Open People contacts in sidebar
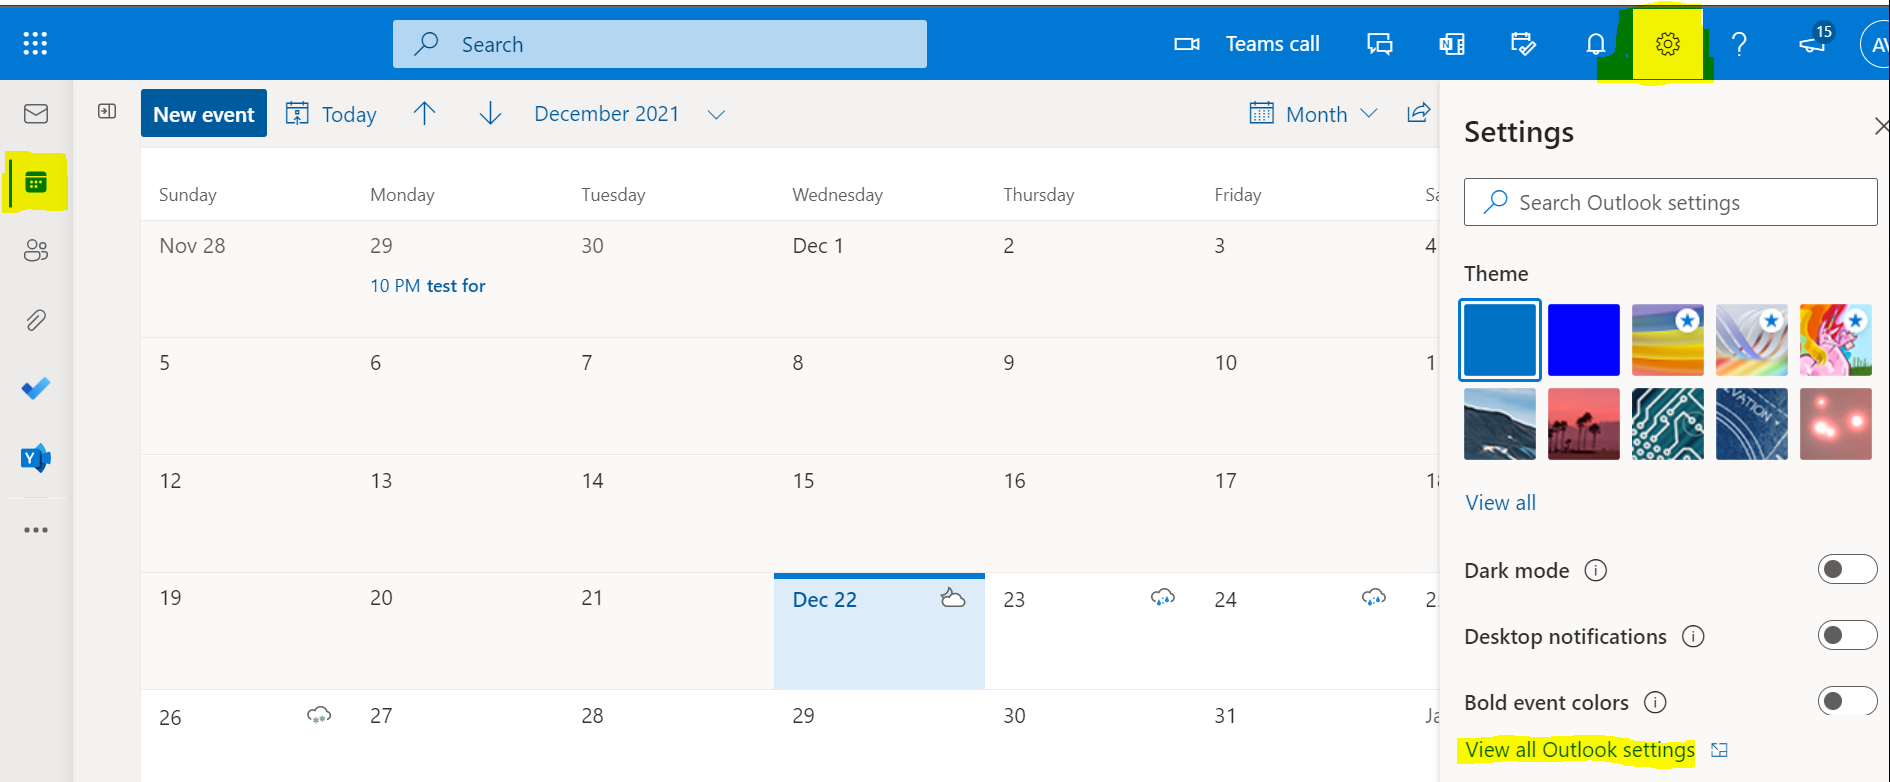The image size is (1890, 782). pyautogui.click(x=36, y=250)
